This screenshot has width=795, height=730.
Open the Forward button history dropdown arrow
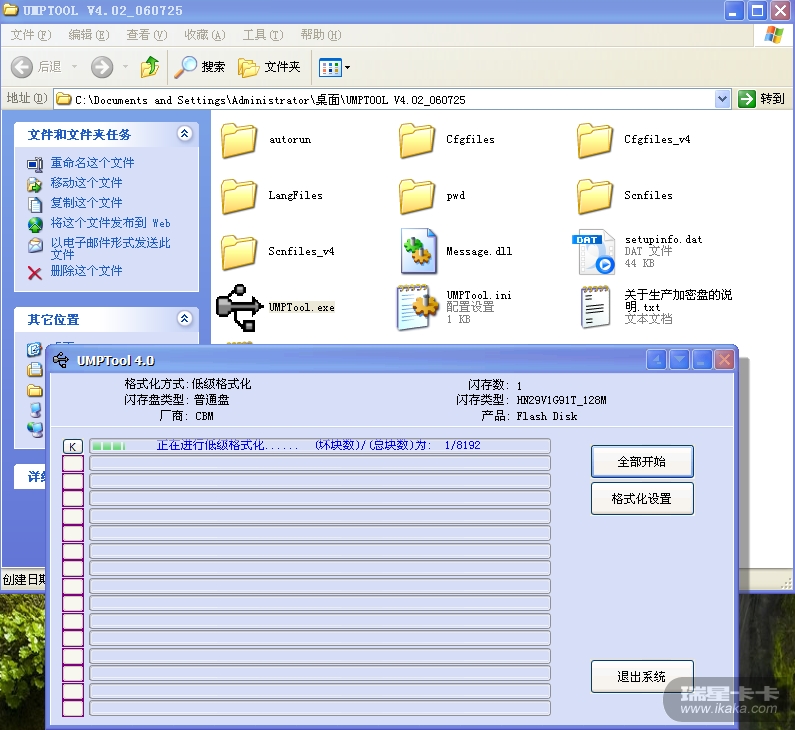[x=125, y=66]
